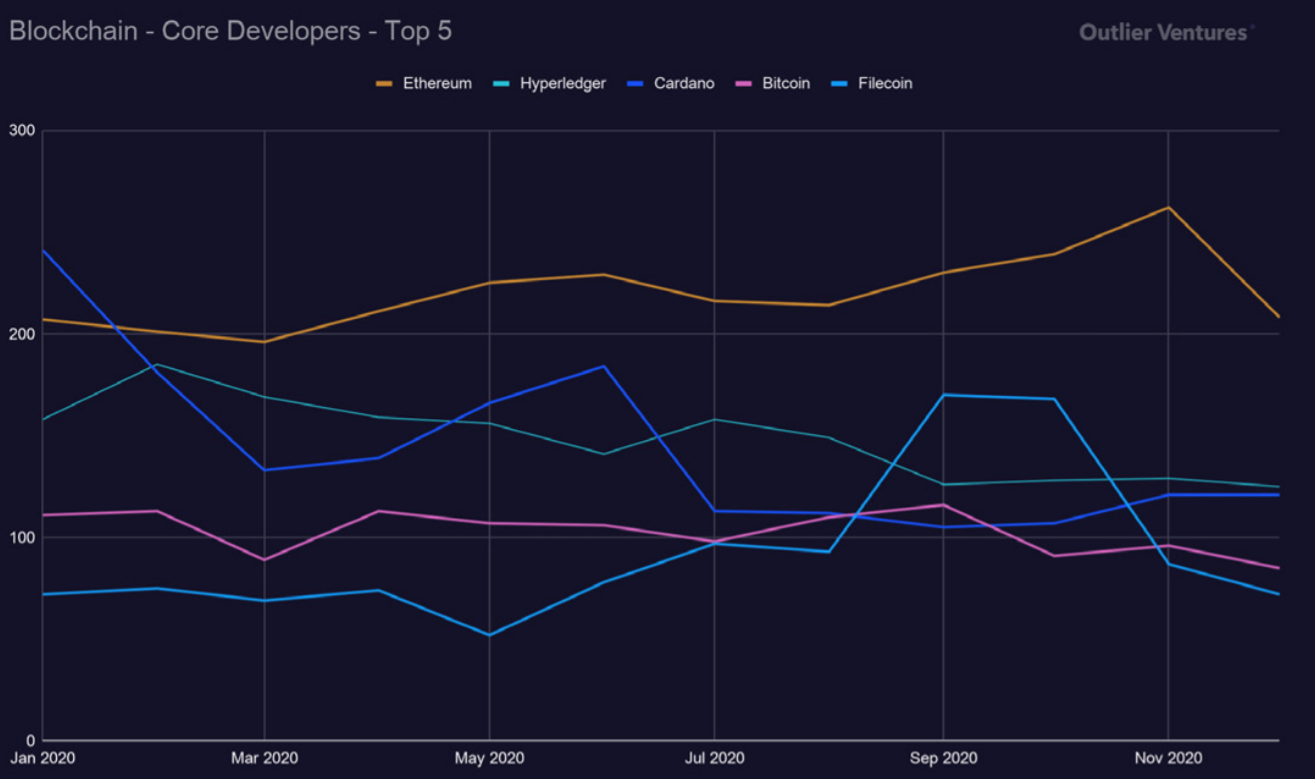The image size is (1315, 779).
Task: Click the '300' y-axis label
Action: click(x=21, y=131)
